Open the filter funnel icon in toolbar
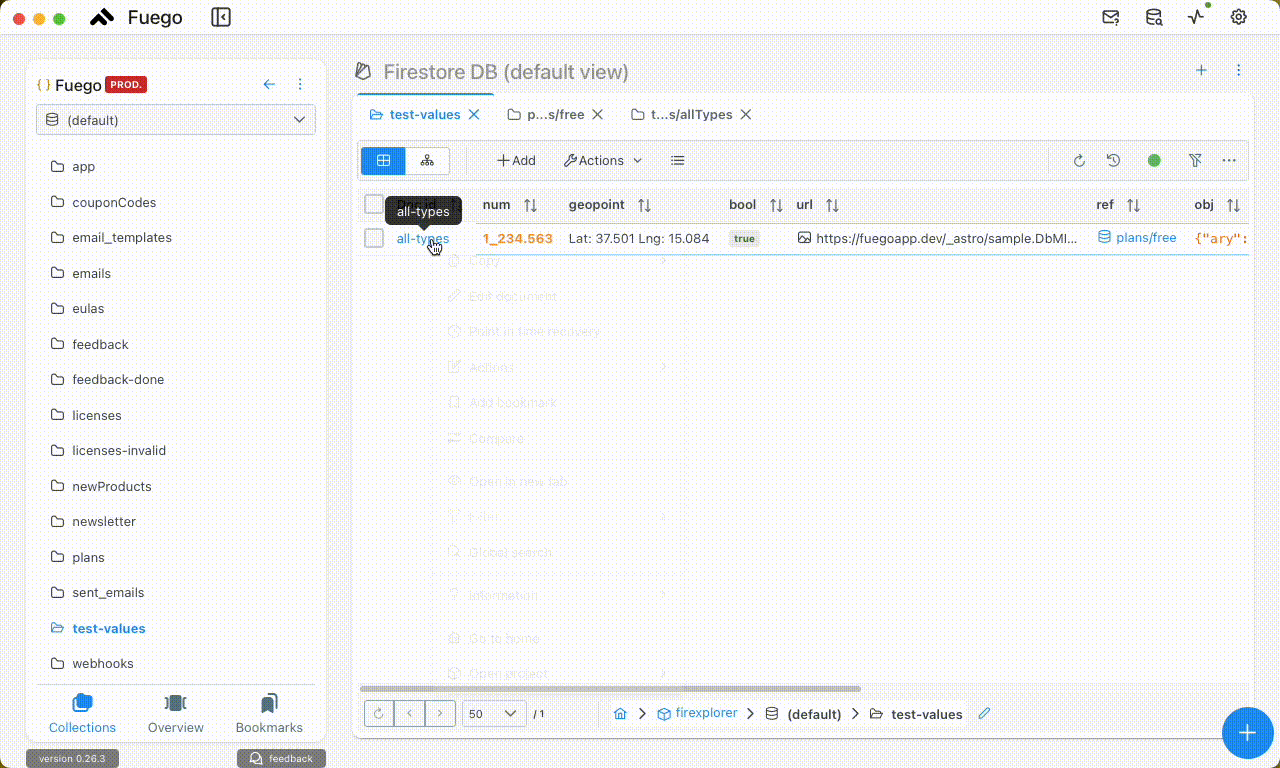Viewport: 1280px width, 768px height. 1195,160
